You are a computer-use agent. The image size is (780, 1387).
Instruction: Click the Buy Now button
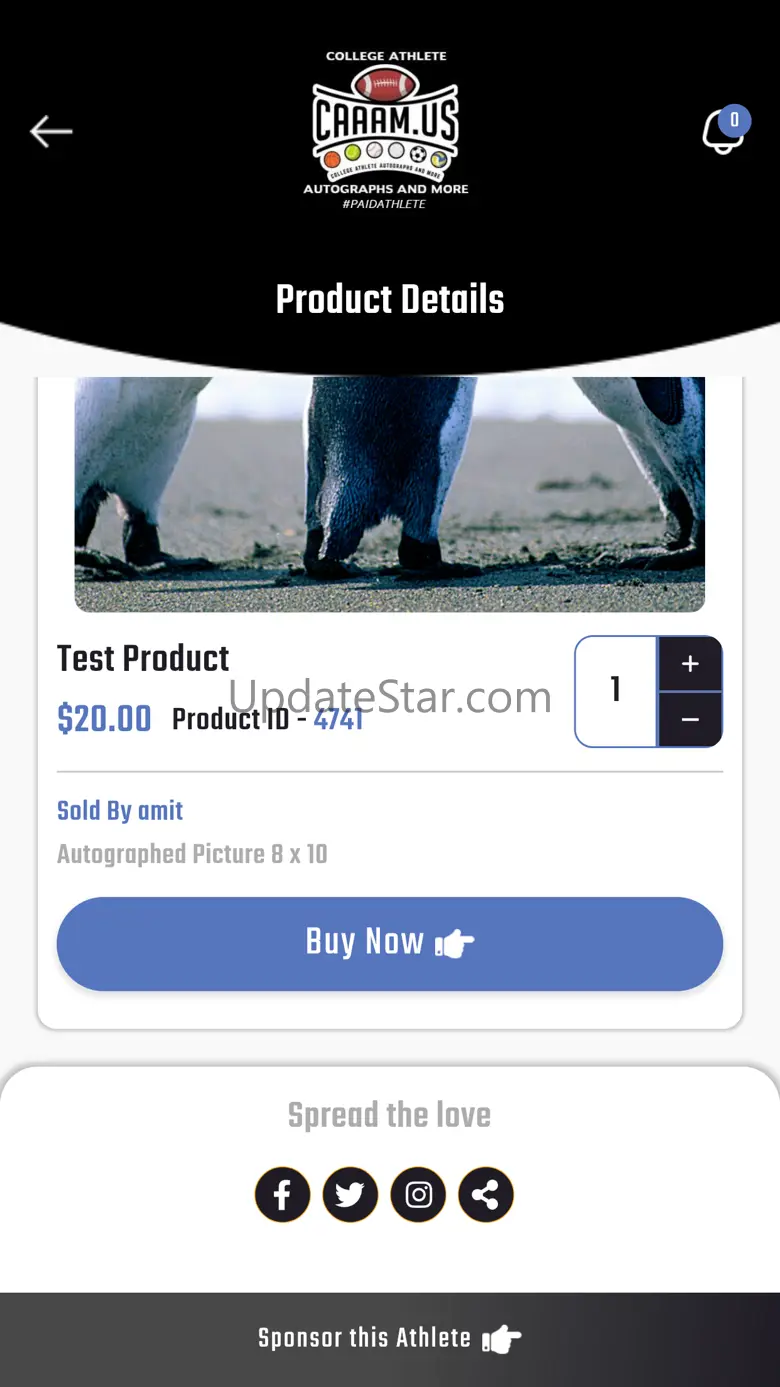click(x=390, y=943)
